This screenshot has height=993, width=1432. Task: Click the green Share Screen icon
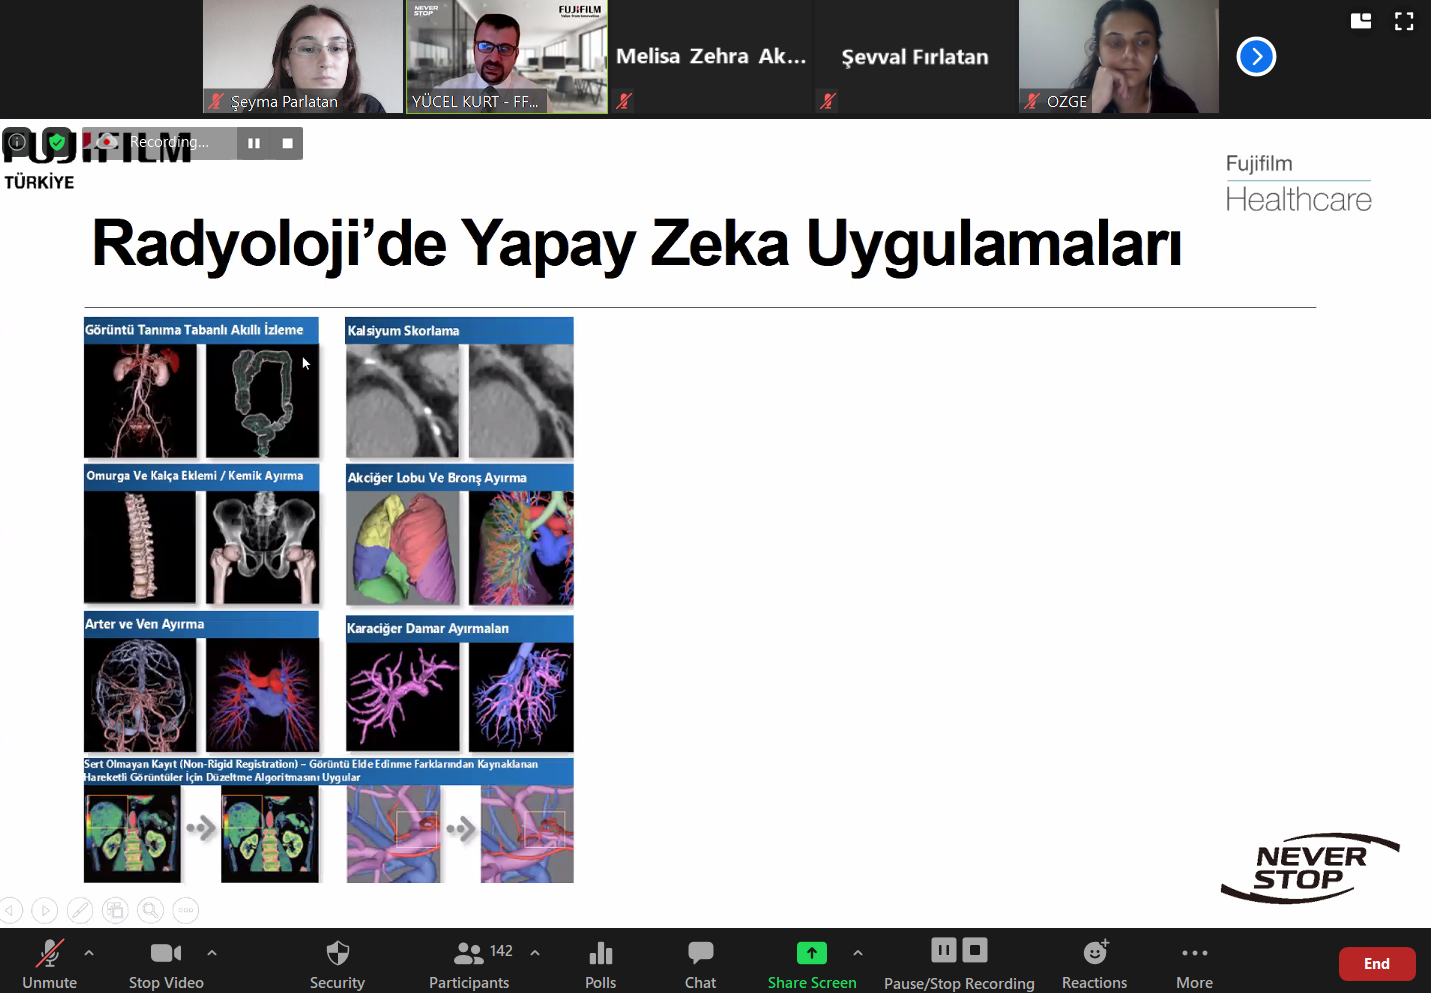pyautogui.click(x=811, y=953)
